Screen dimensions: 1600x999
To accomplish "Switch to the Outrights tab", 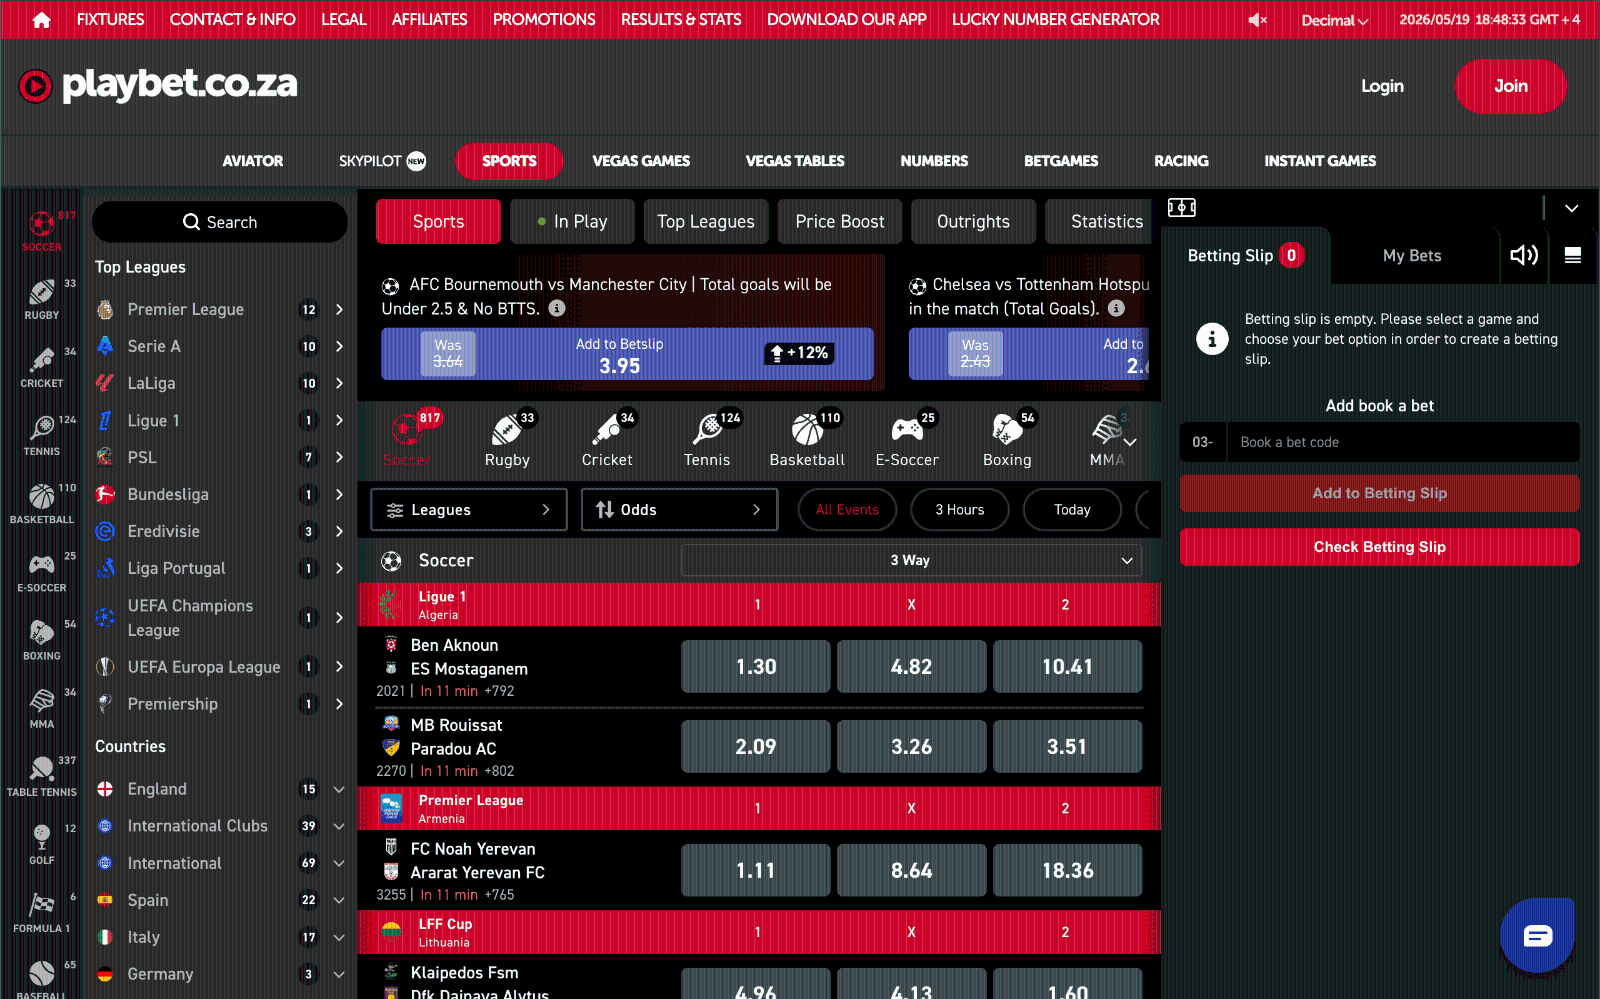I will [973, 222].
